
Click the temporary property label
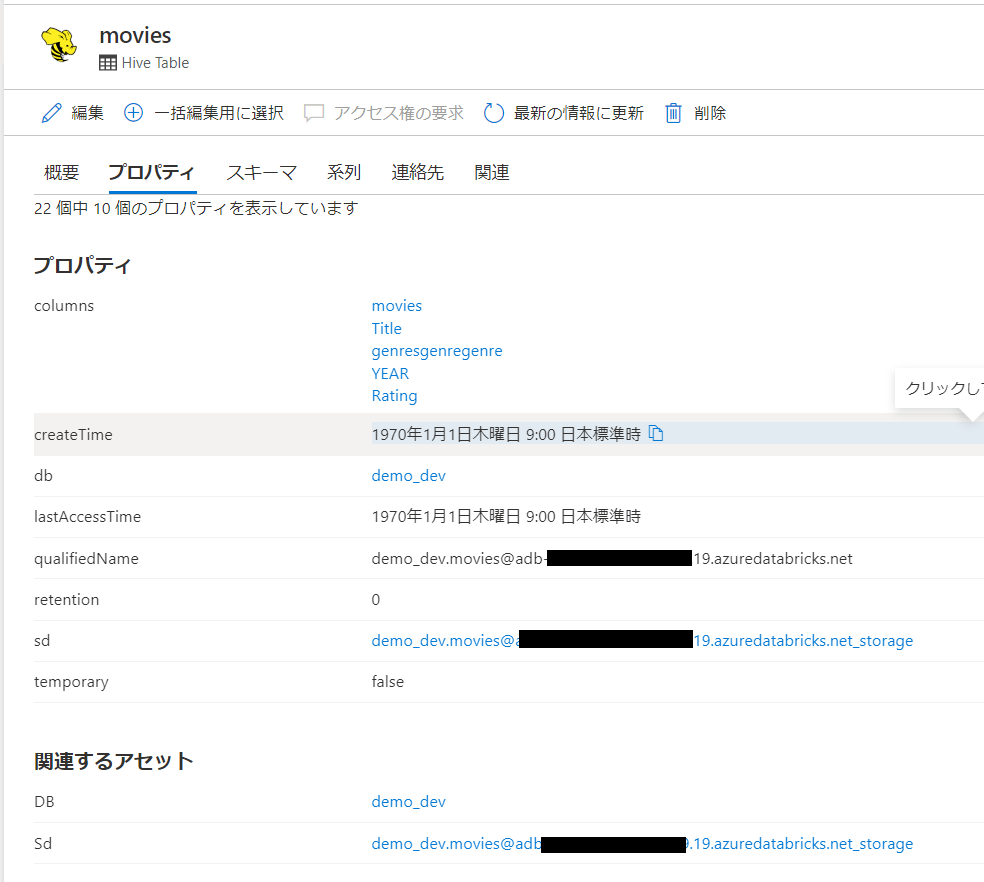71,682
